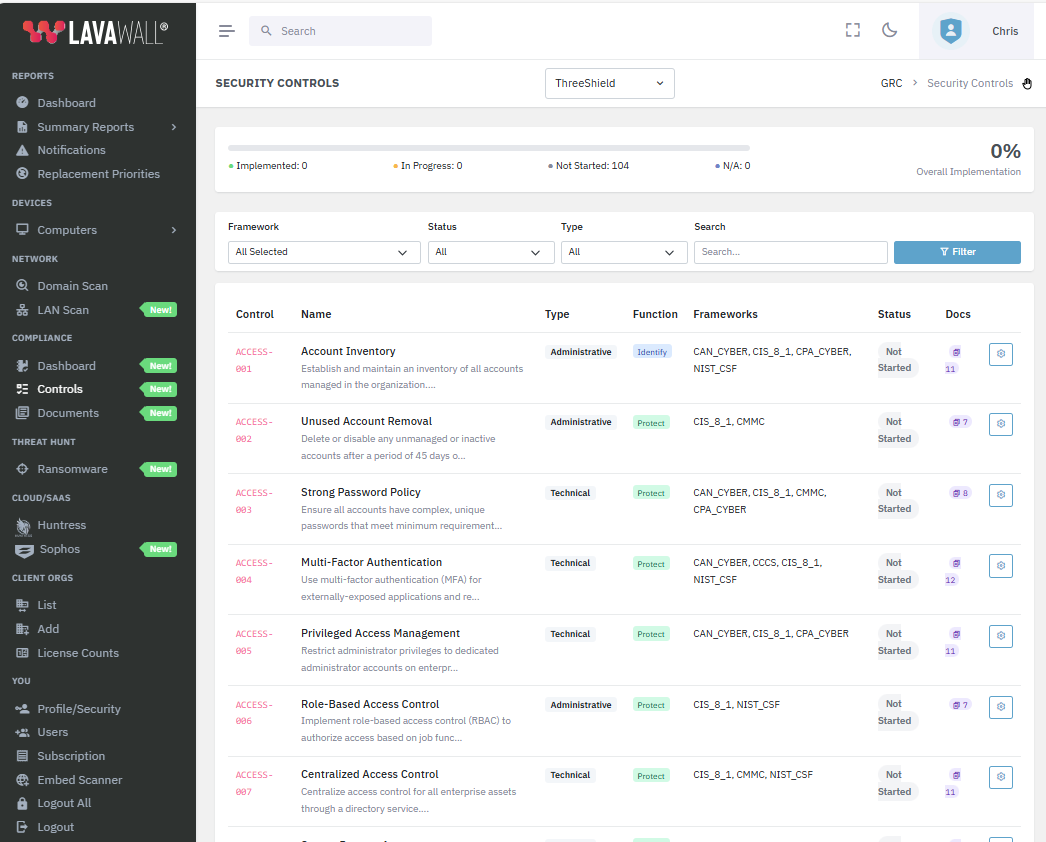Click the blue Filter button

[x=957, y=252]
